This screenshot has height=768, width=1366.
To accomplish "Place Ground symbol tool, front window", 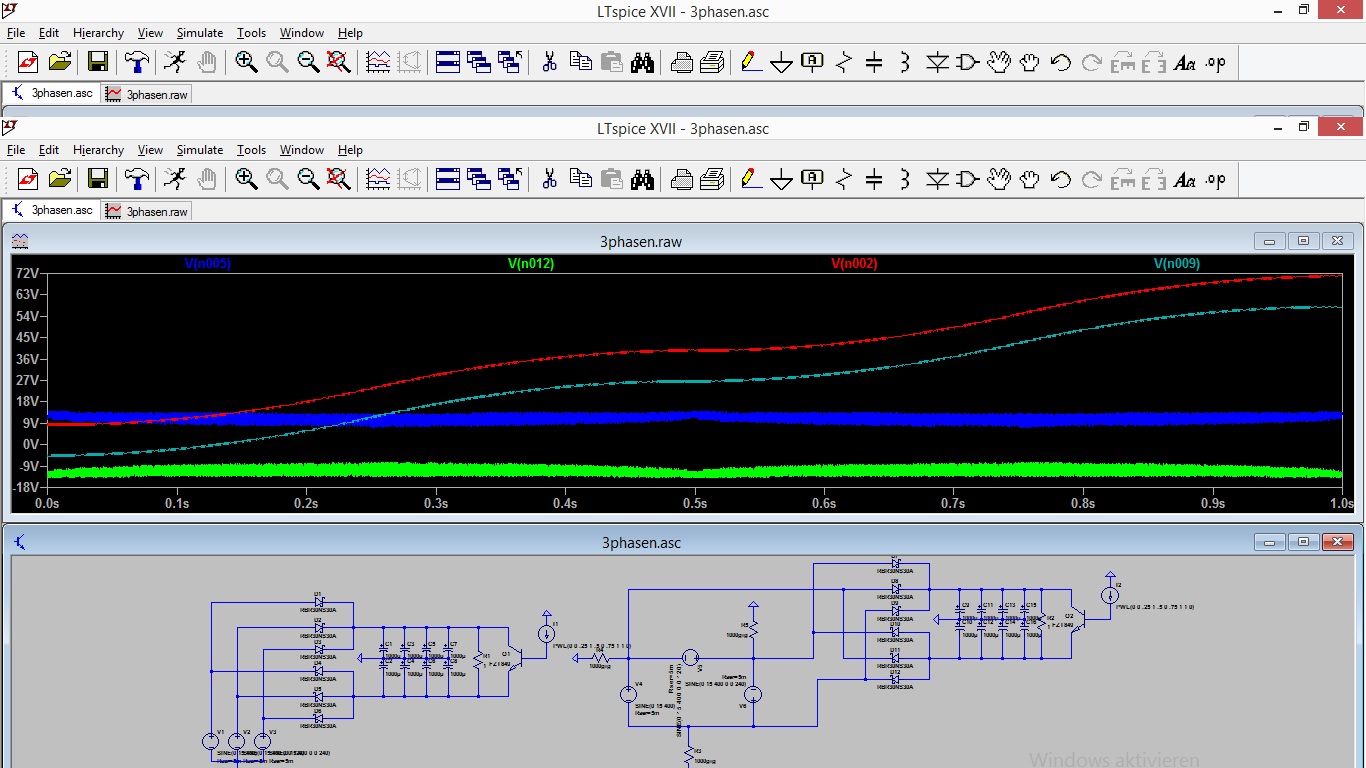I will pos(782,180).
